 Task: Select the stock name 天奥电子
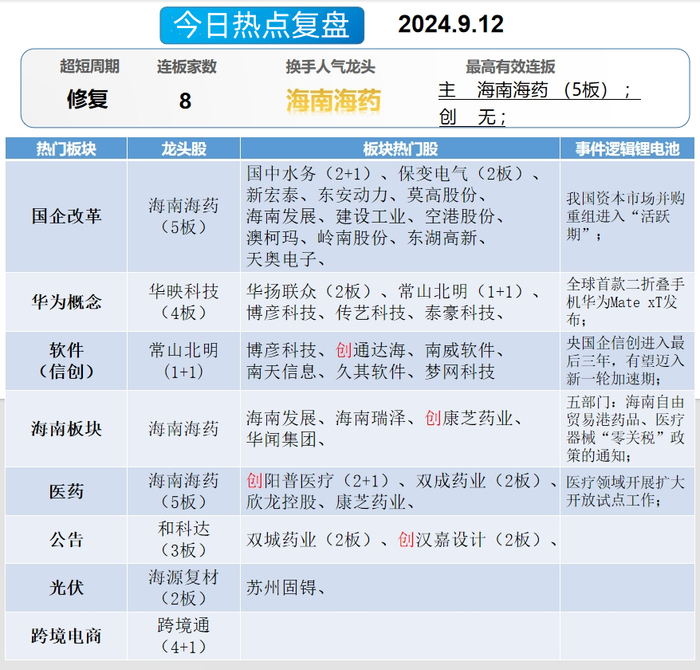coord(281,259)
